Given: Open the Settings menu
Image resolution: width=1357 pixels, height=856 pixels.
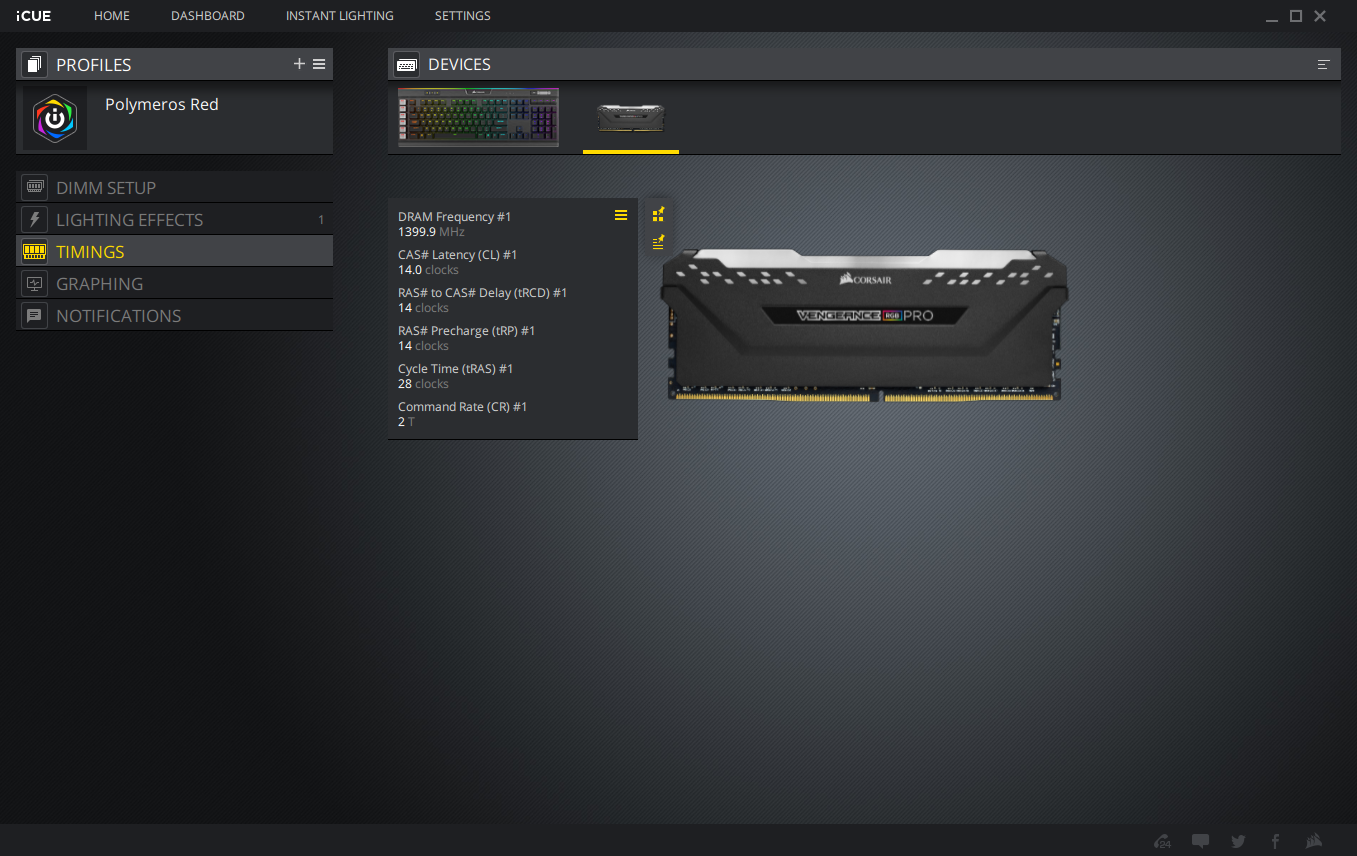Looking at the screenshot, I should click(x=462, y=16).
